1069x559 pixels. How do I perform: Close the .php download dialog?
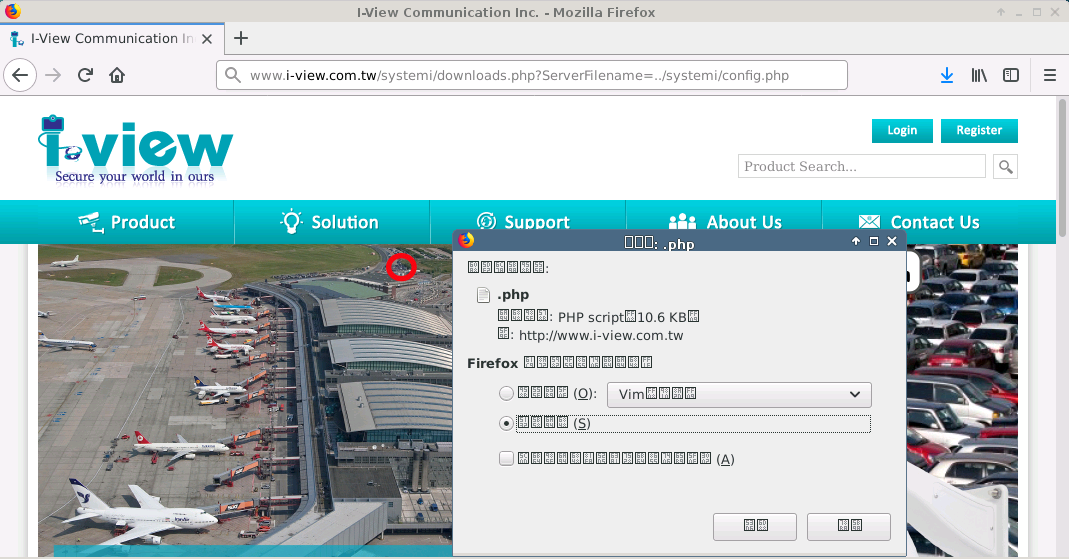pos(892,241)
